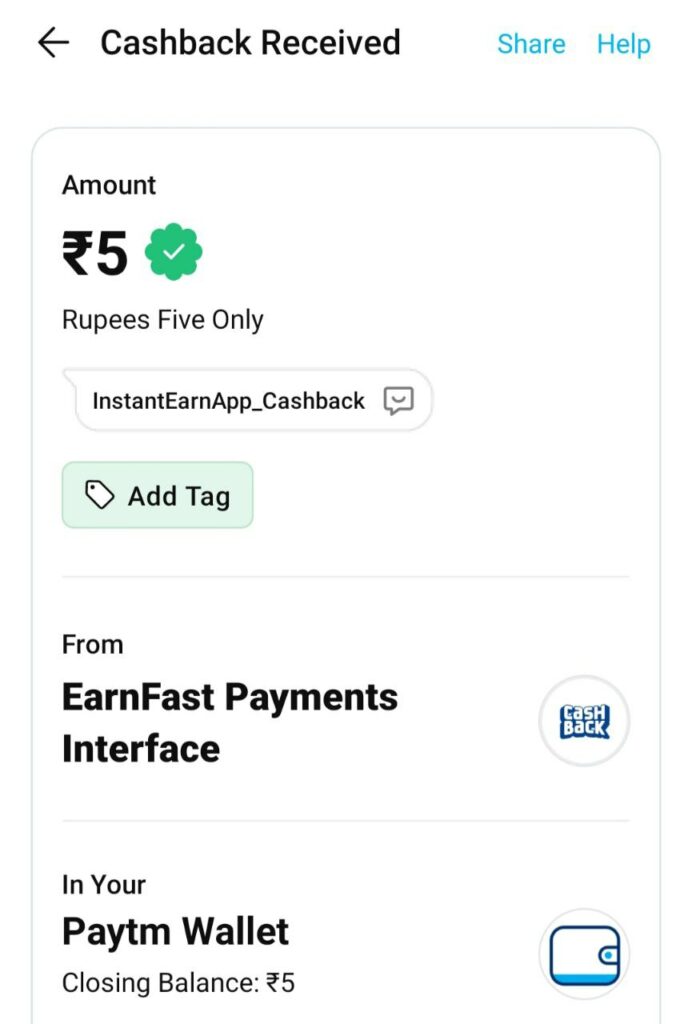Click the Cashback Received title

pos(250,43)
